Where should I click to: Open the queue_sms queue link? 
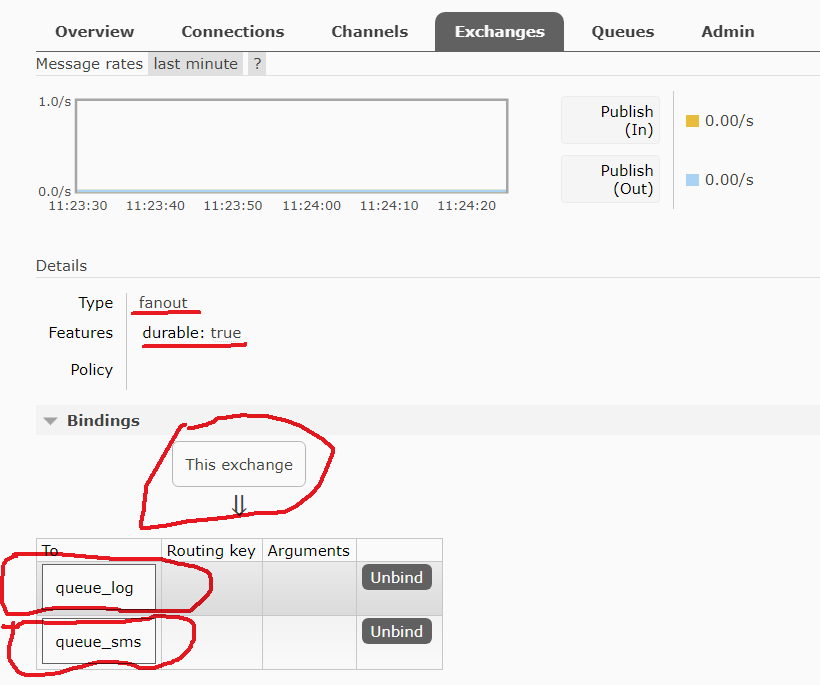tap(98, 642)
